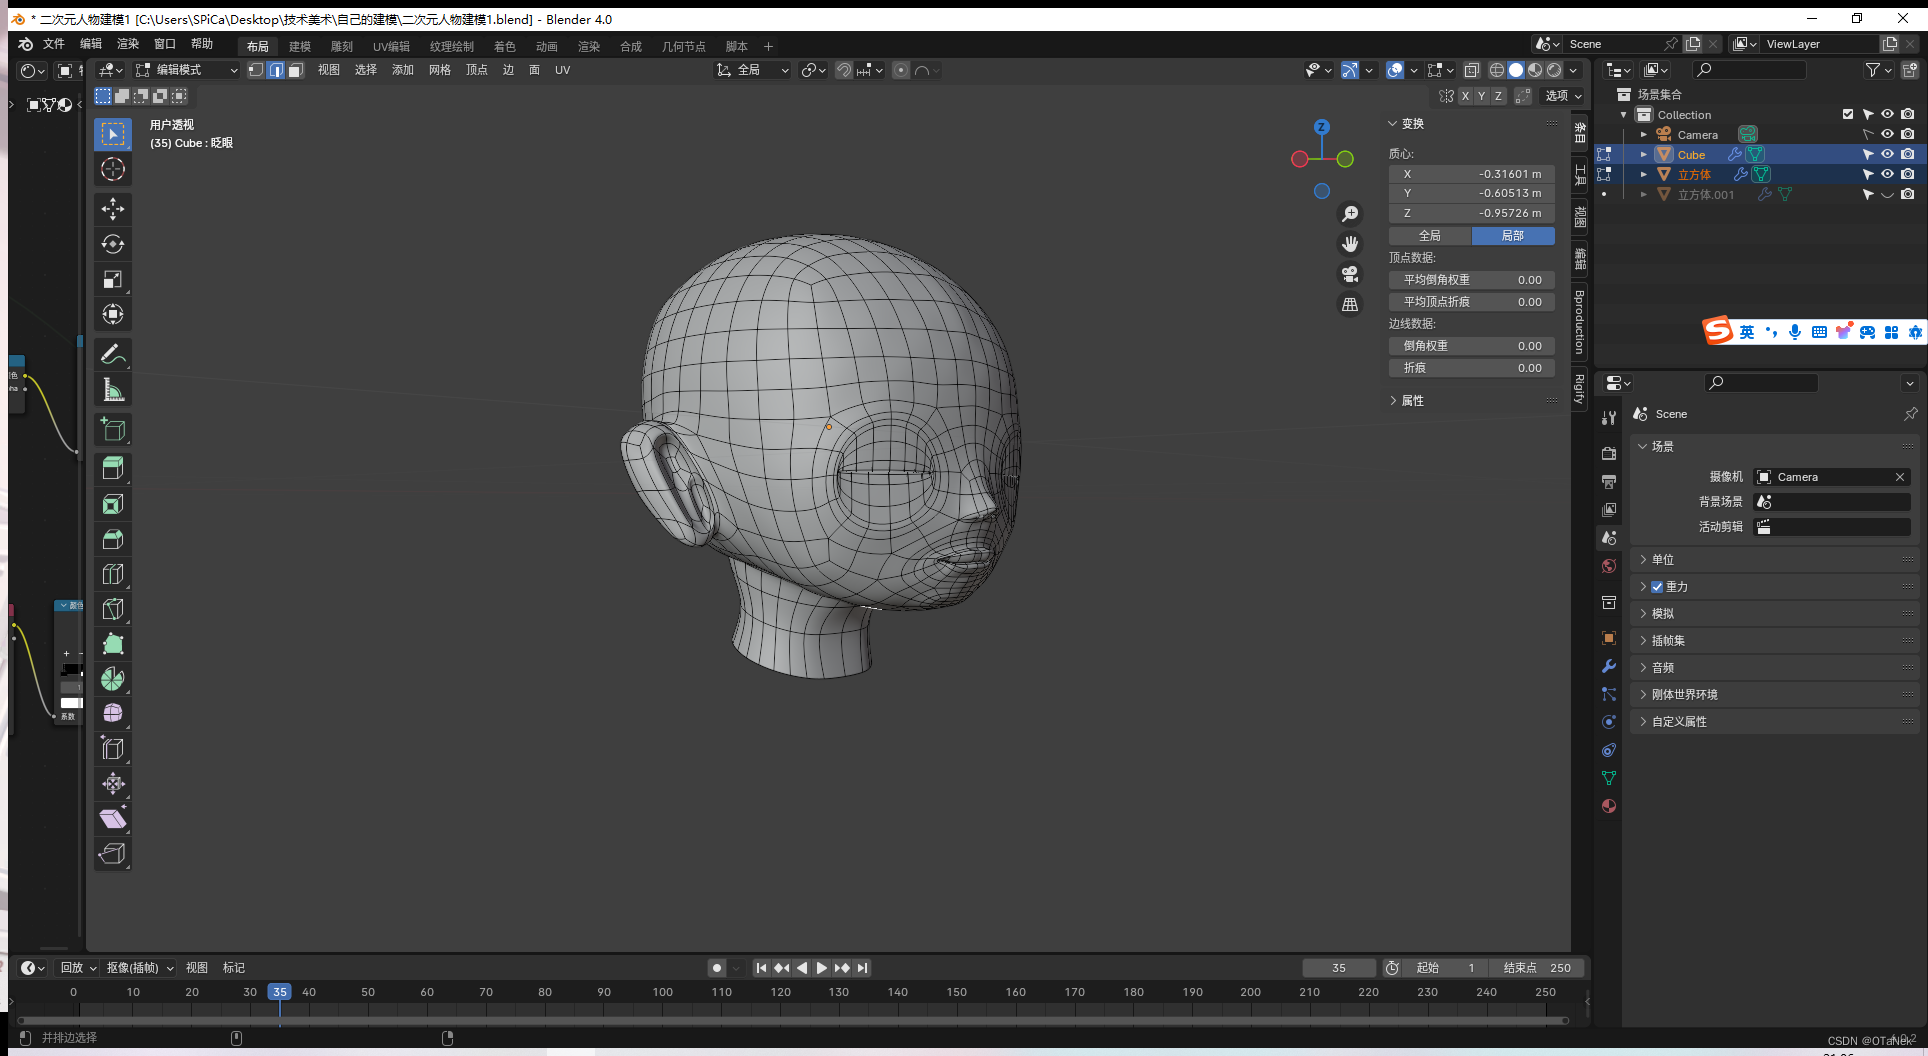Open the 编辑模式 mode dropdown
The height and width of the screenshot is (1056, 1928).
click(187, 70)
